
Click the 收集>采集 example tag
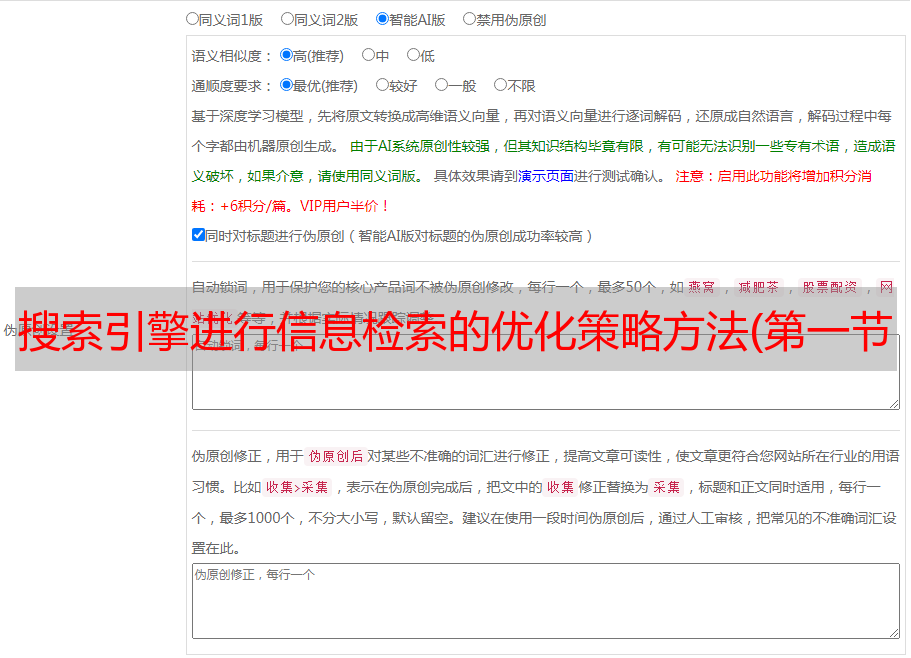(297, 487)
